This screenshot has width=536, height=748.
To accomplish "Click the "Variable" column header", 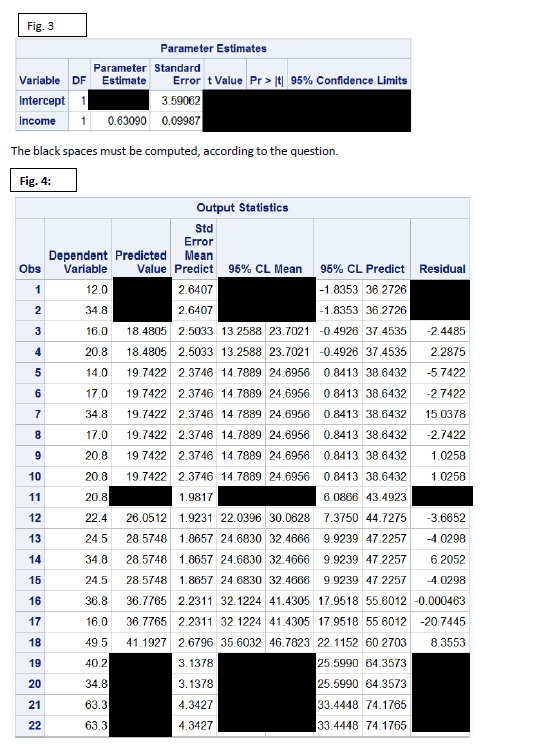I will [40, 80].
